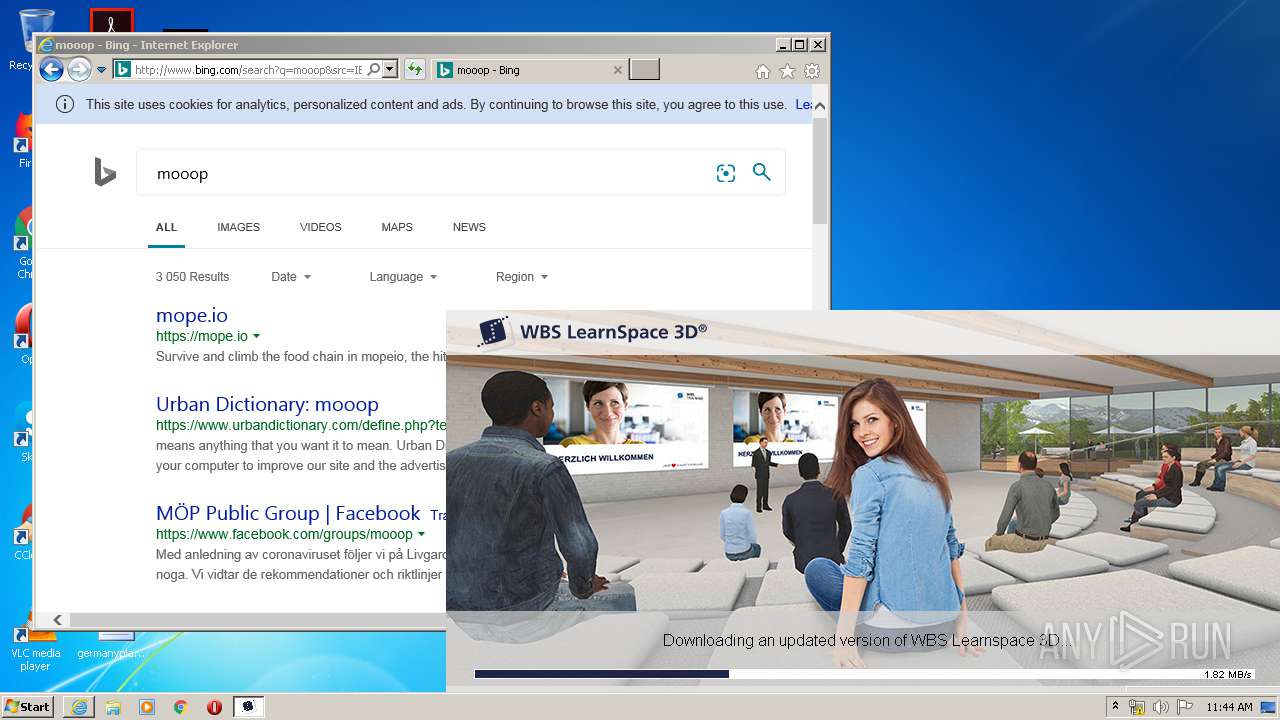Open the VLC media player desktop shortcut
The height and width of the screenshot is (720, 1280).
tap(35, 648)
